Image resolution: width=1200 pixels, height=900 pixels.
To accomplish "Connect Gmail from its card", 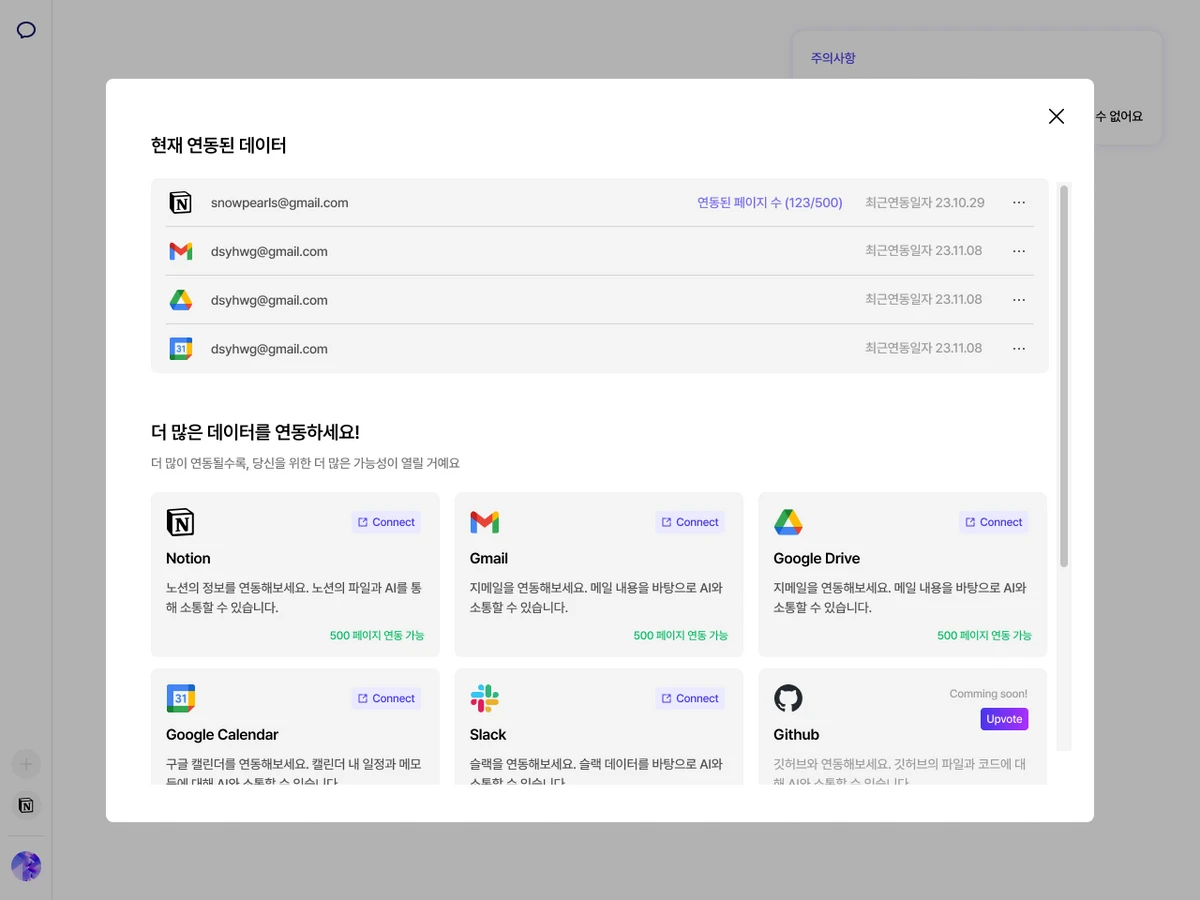I will (x=690, y=522).
